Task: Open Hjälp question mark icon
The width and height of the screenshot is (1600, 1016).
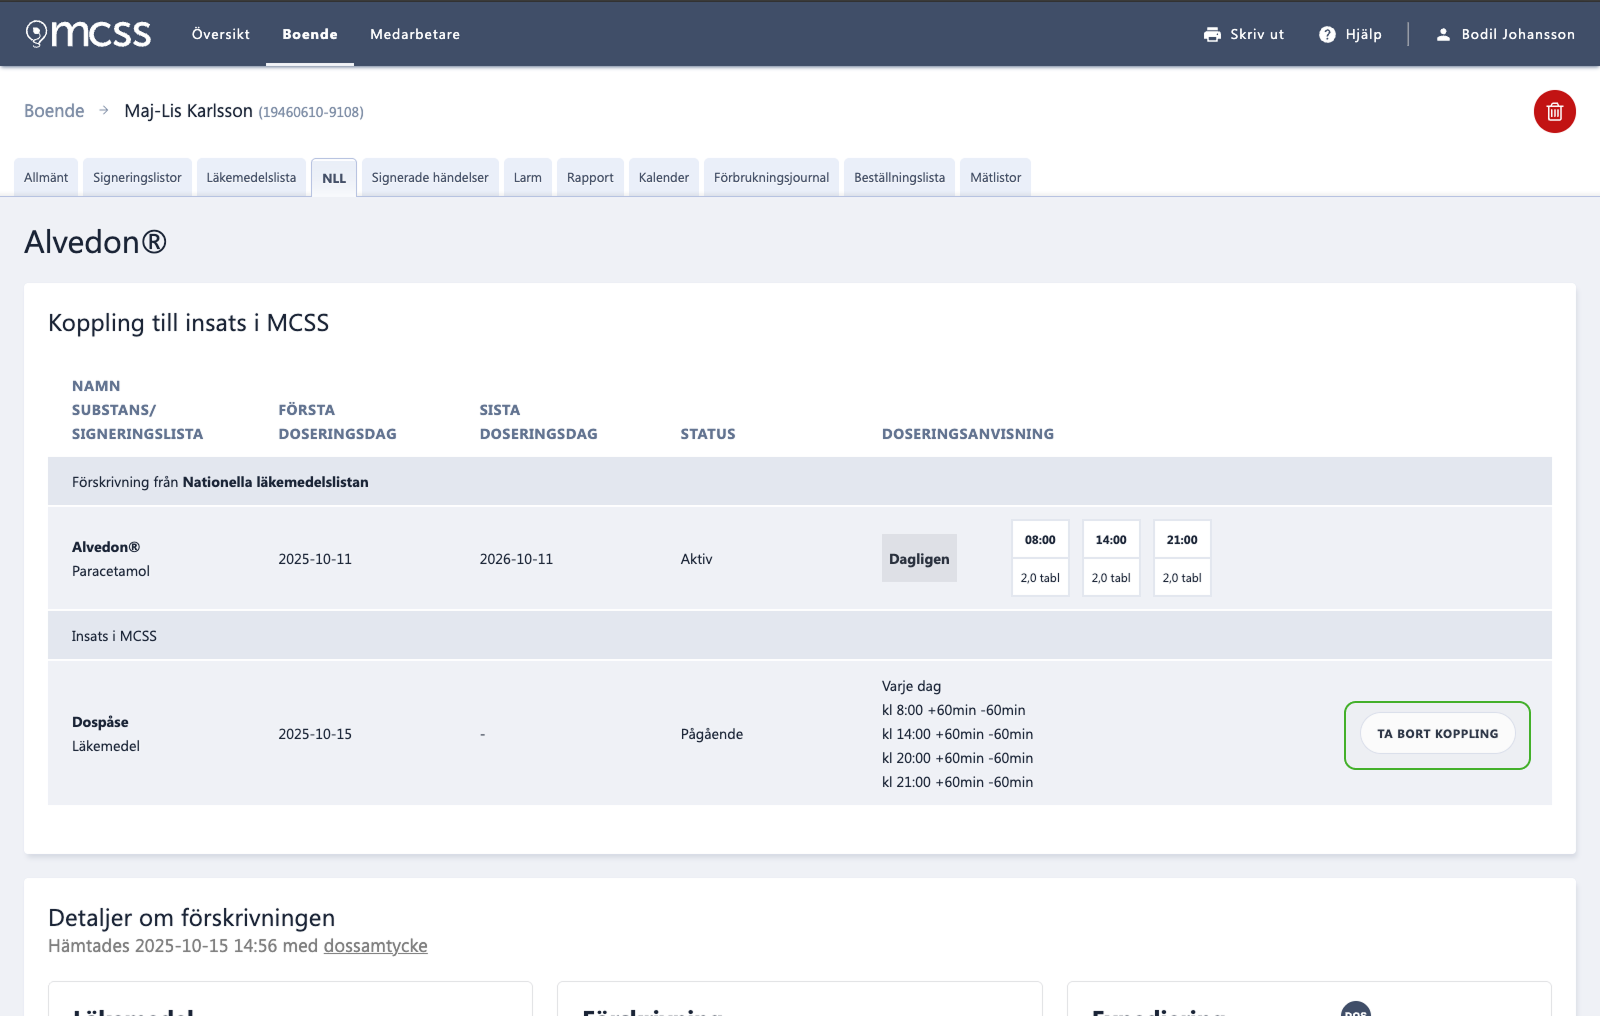Action: click(x=1327, y=34)
